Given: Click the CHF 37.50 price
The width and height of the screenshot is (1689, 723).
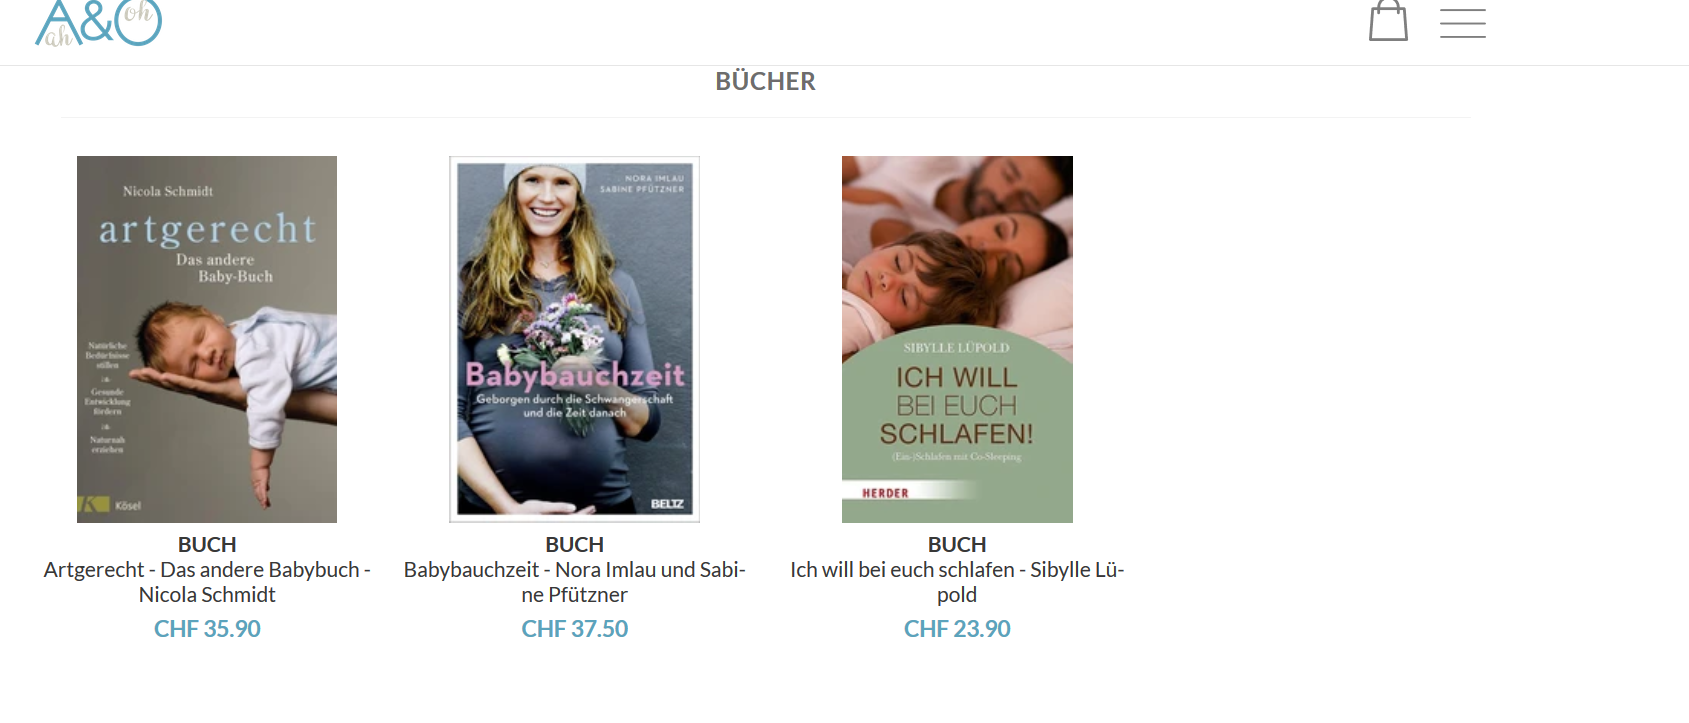Looking at the screenshot, I should (574, 629).
